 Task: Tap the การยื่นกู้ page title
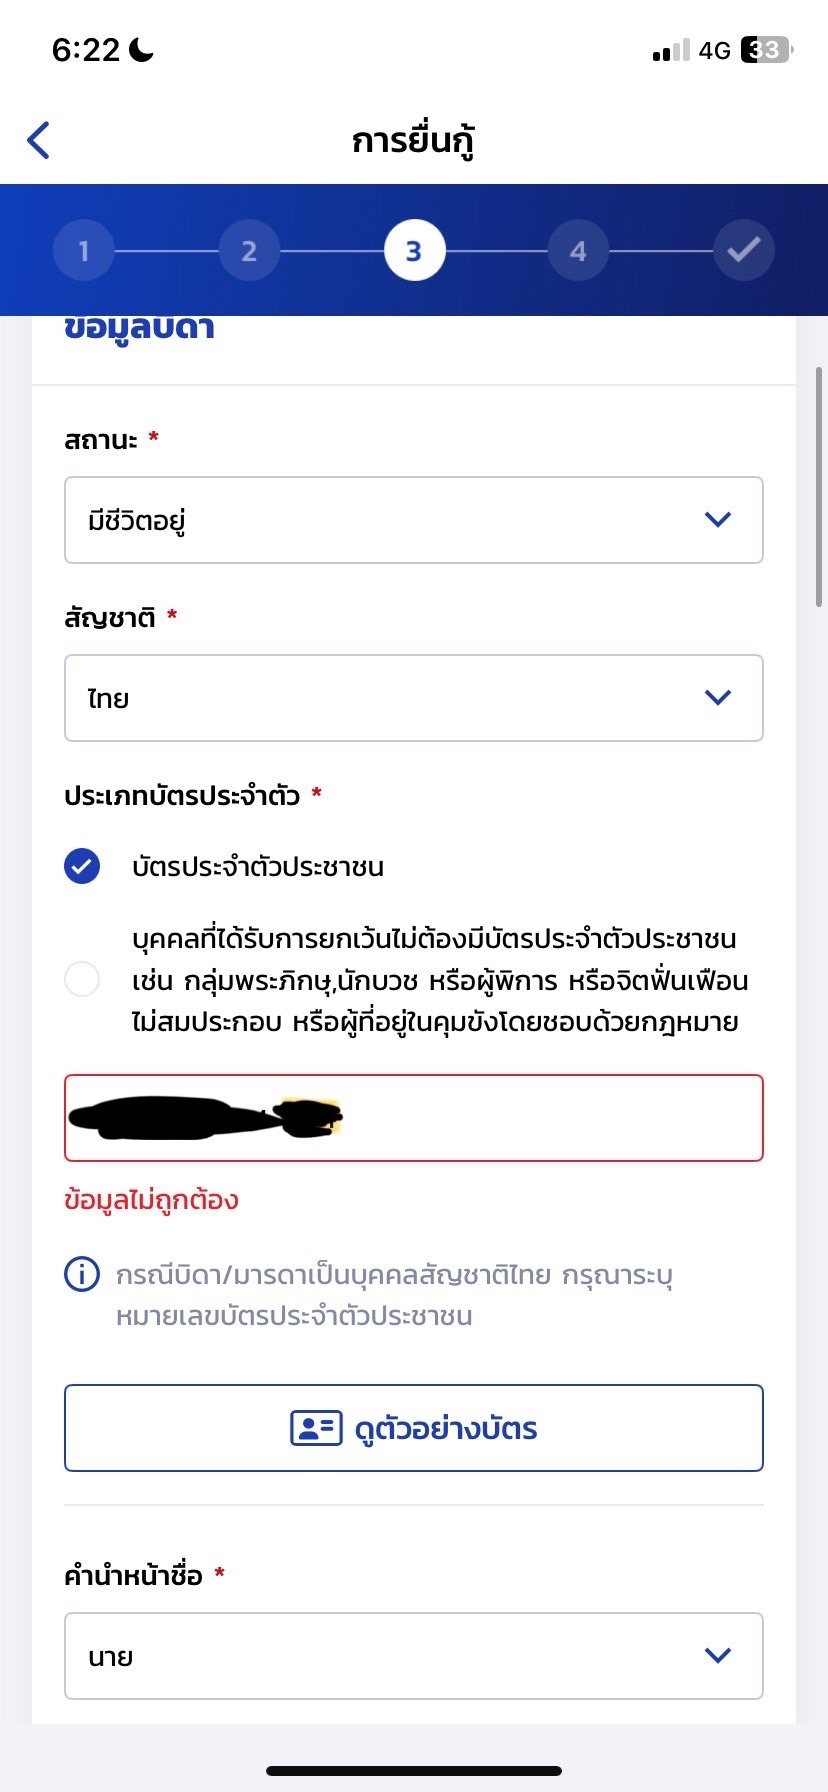coord(413,141)
